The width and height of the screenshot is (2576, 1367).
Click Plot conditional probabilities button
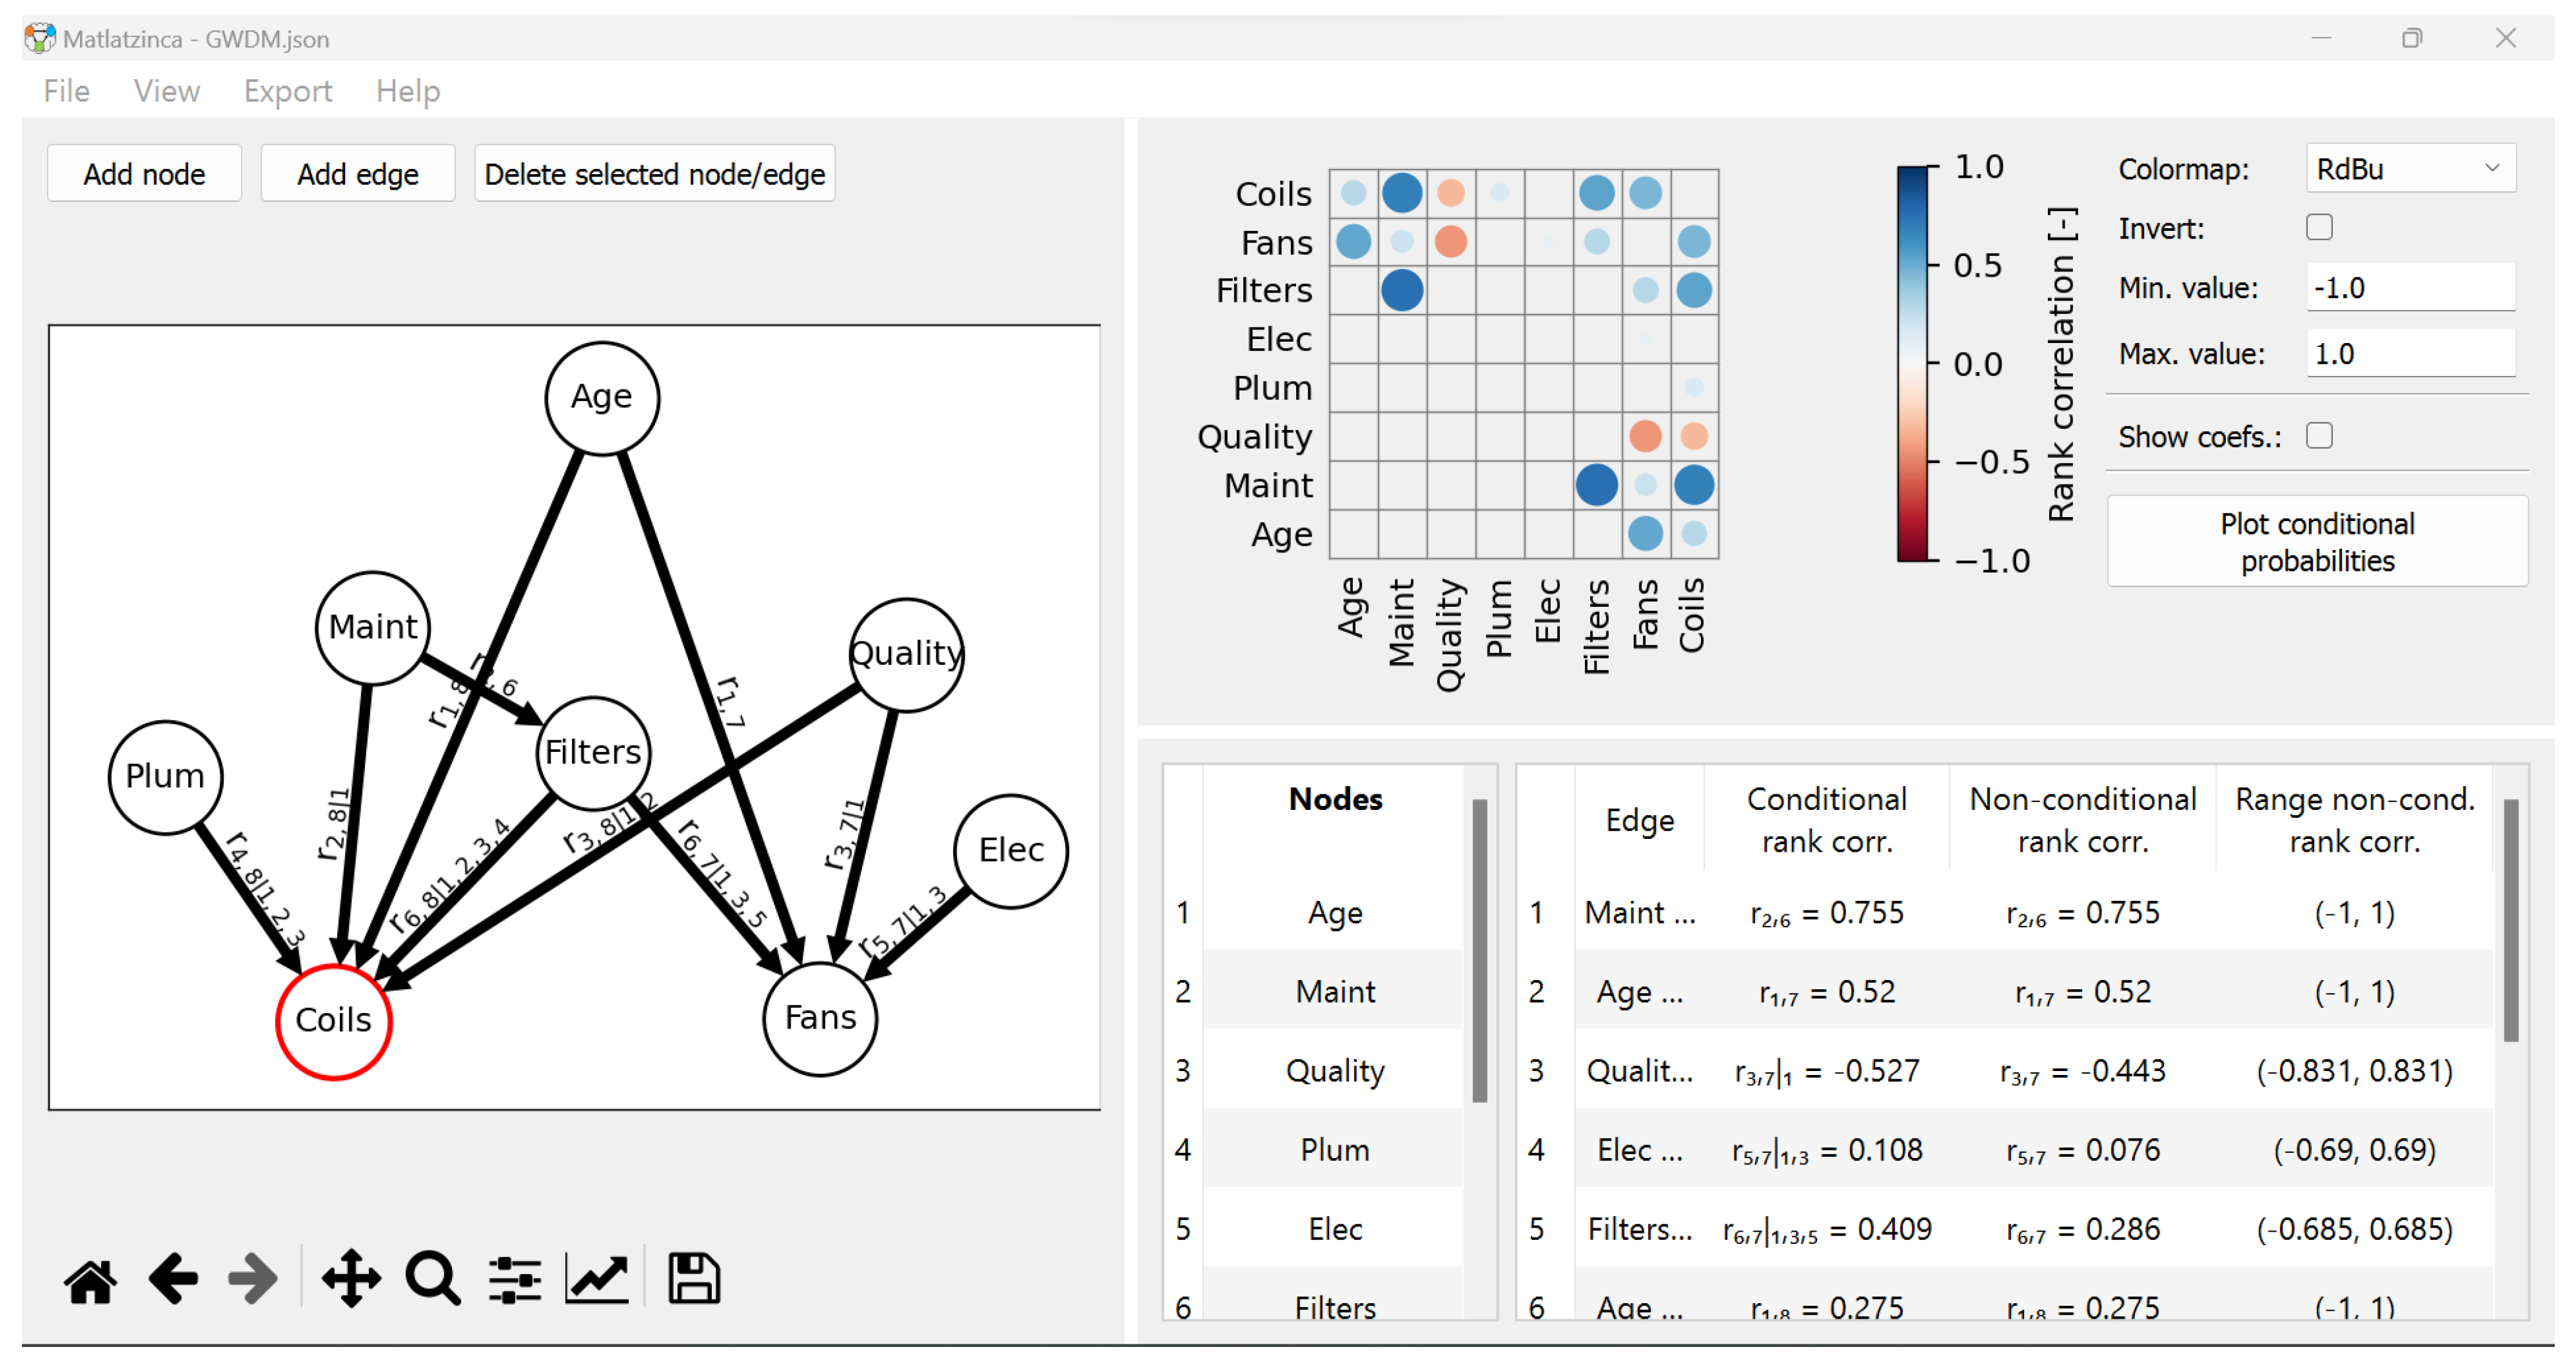pyautogui.click(x=2317, y=542)
